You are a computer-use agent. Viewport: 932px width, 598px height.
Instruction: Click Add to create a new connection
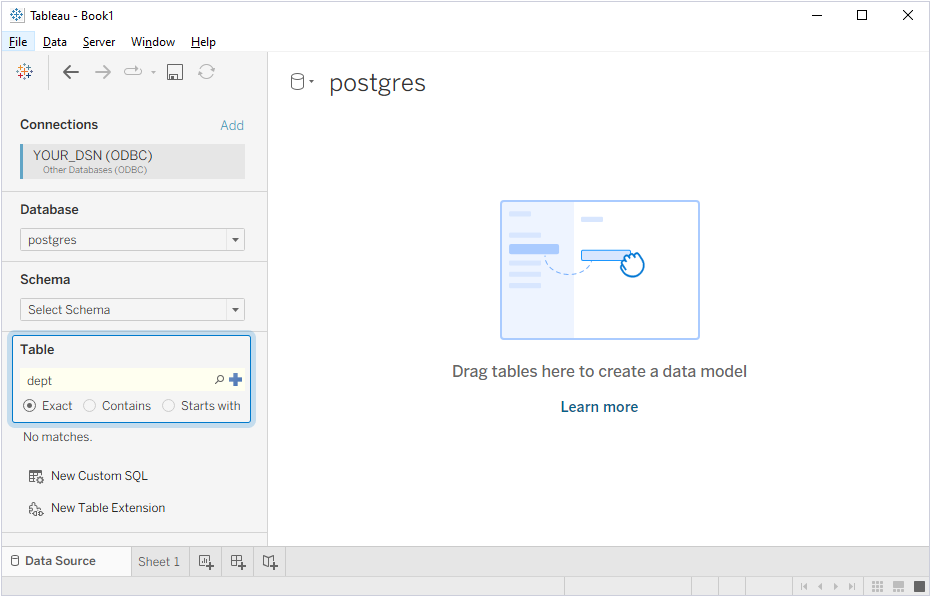232,125
